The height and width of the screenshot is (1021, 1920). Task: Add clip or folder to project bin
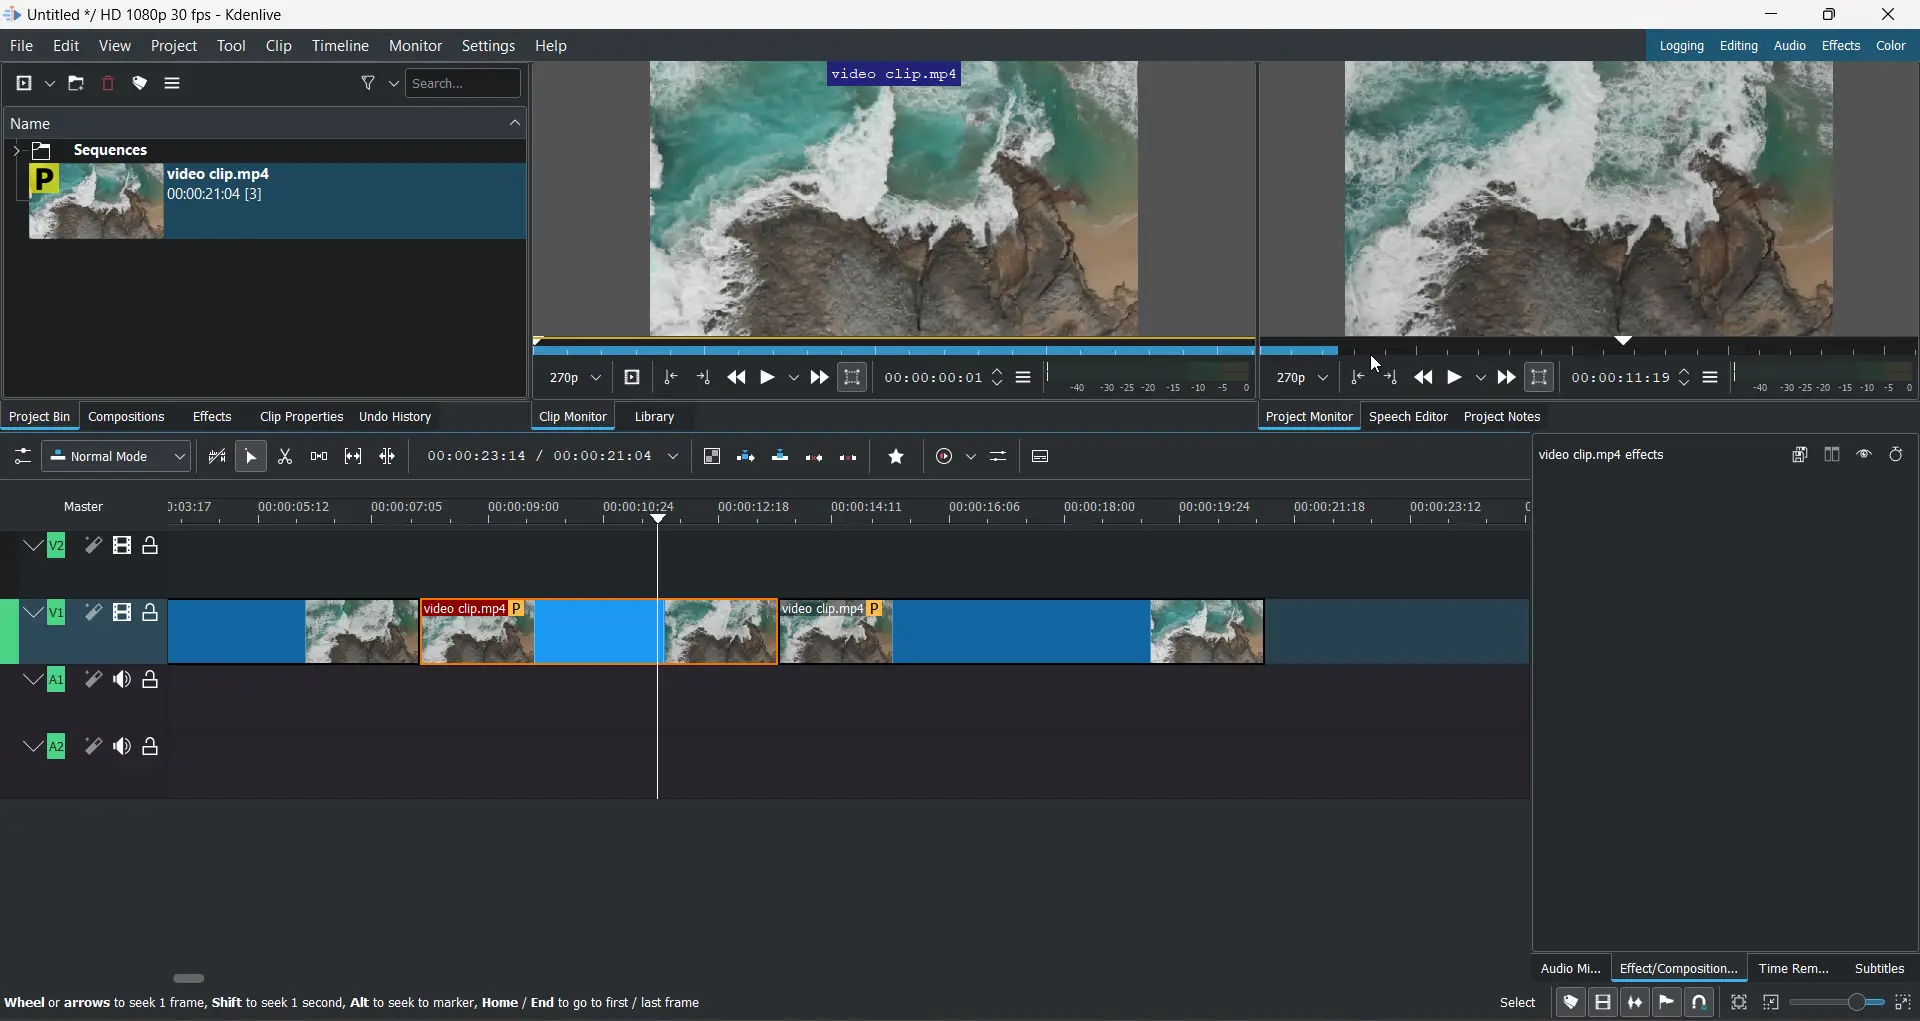(24, 84)
